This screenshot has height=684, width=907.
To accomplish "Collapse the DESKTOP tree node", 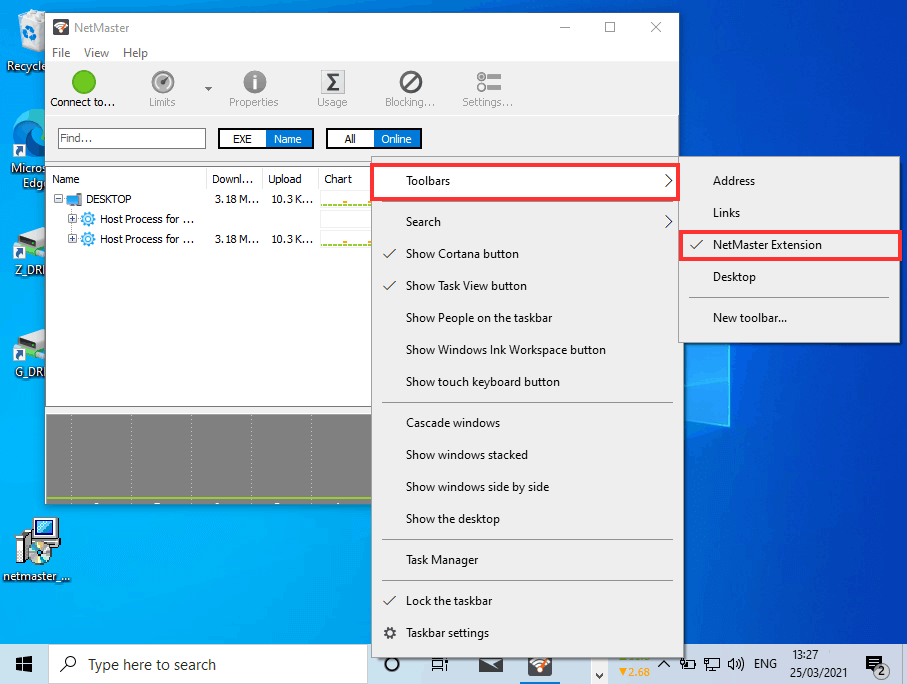I will pos(58,198).
